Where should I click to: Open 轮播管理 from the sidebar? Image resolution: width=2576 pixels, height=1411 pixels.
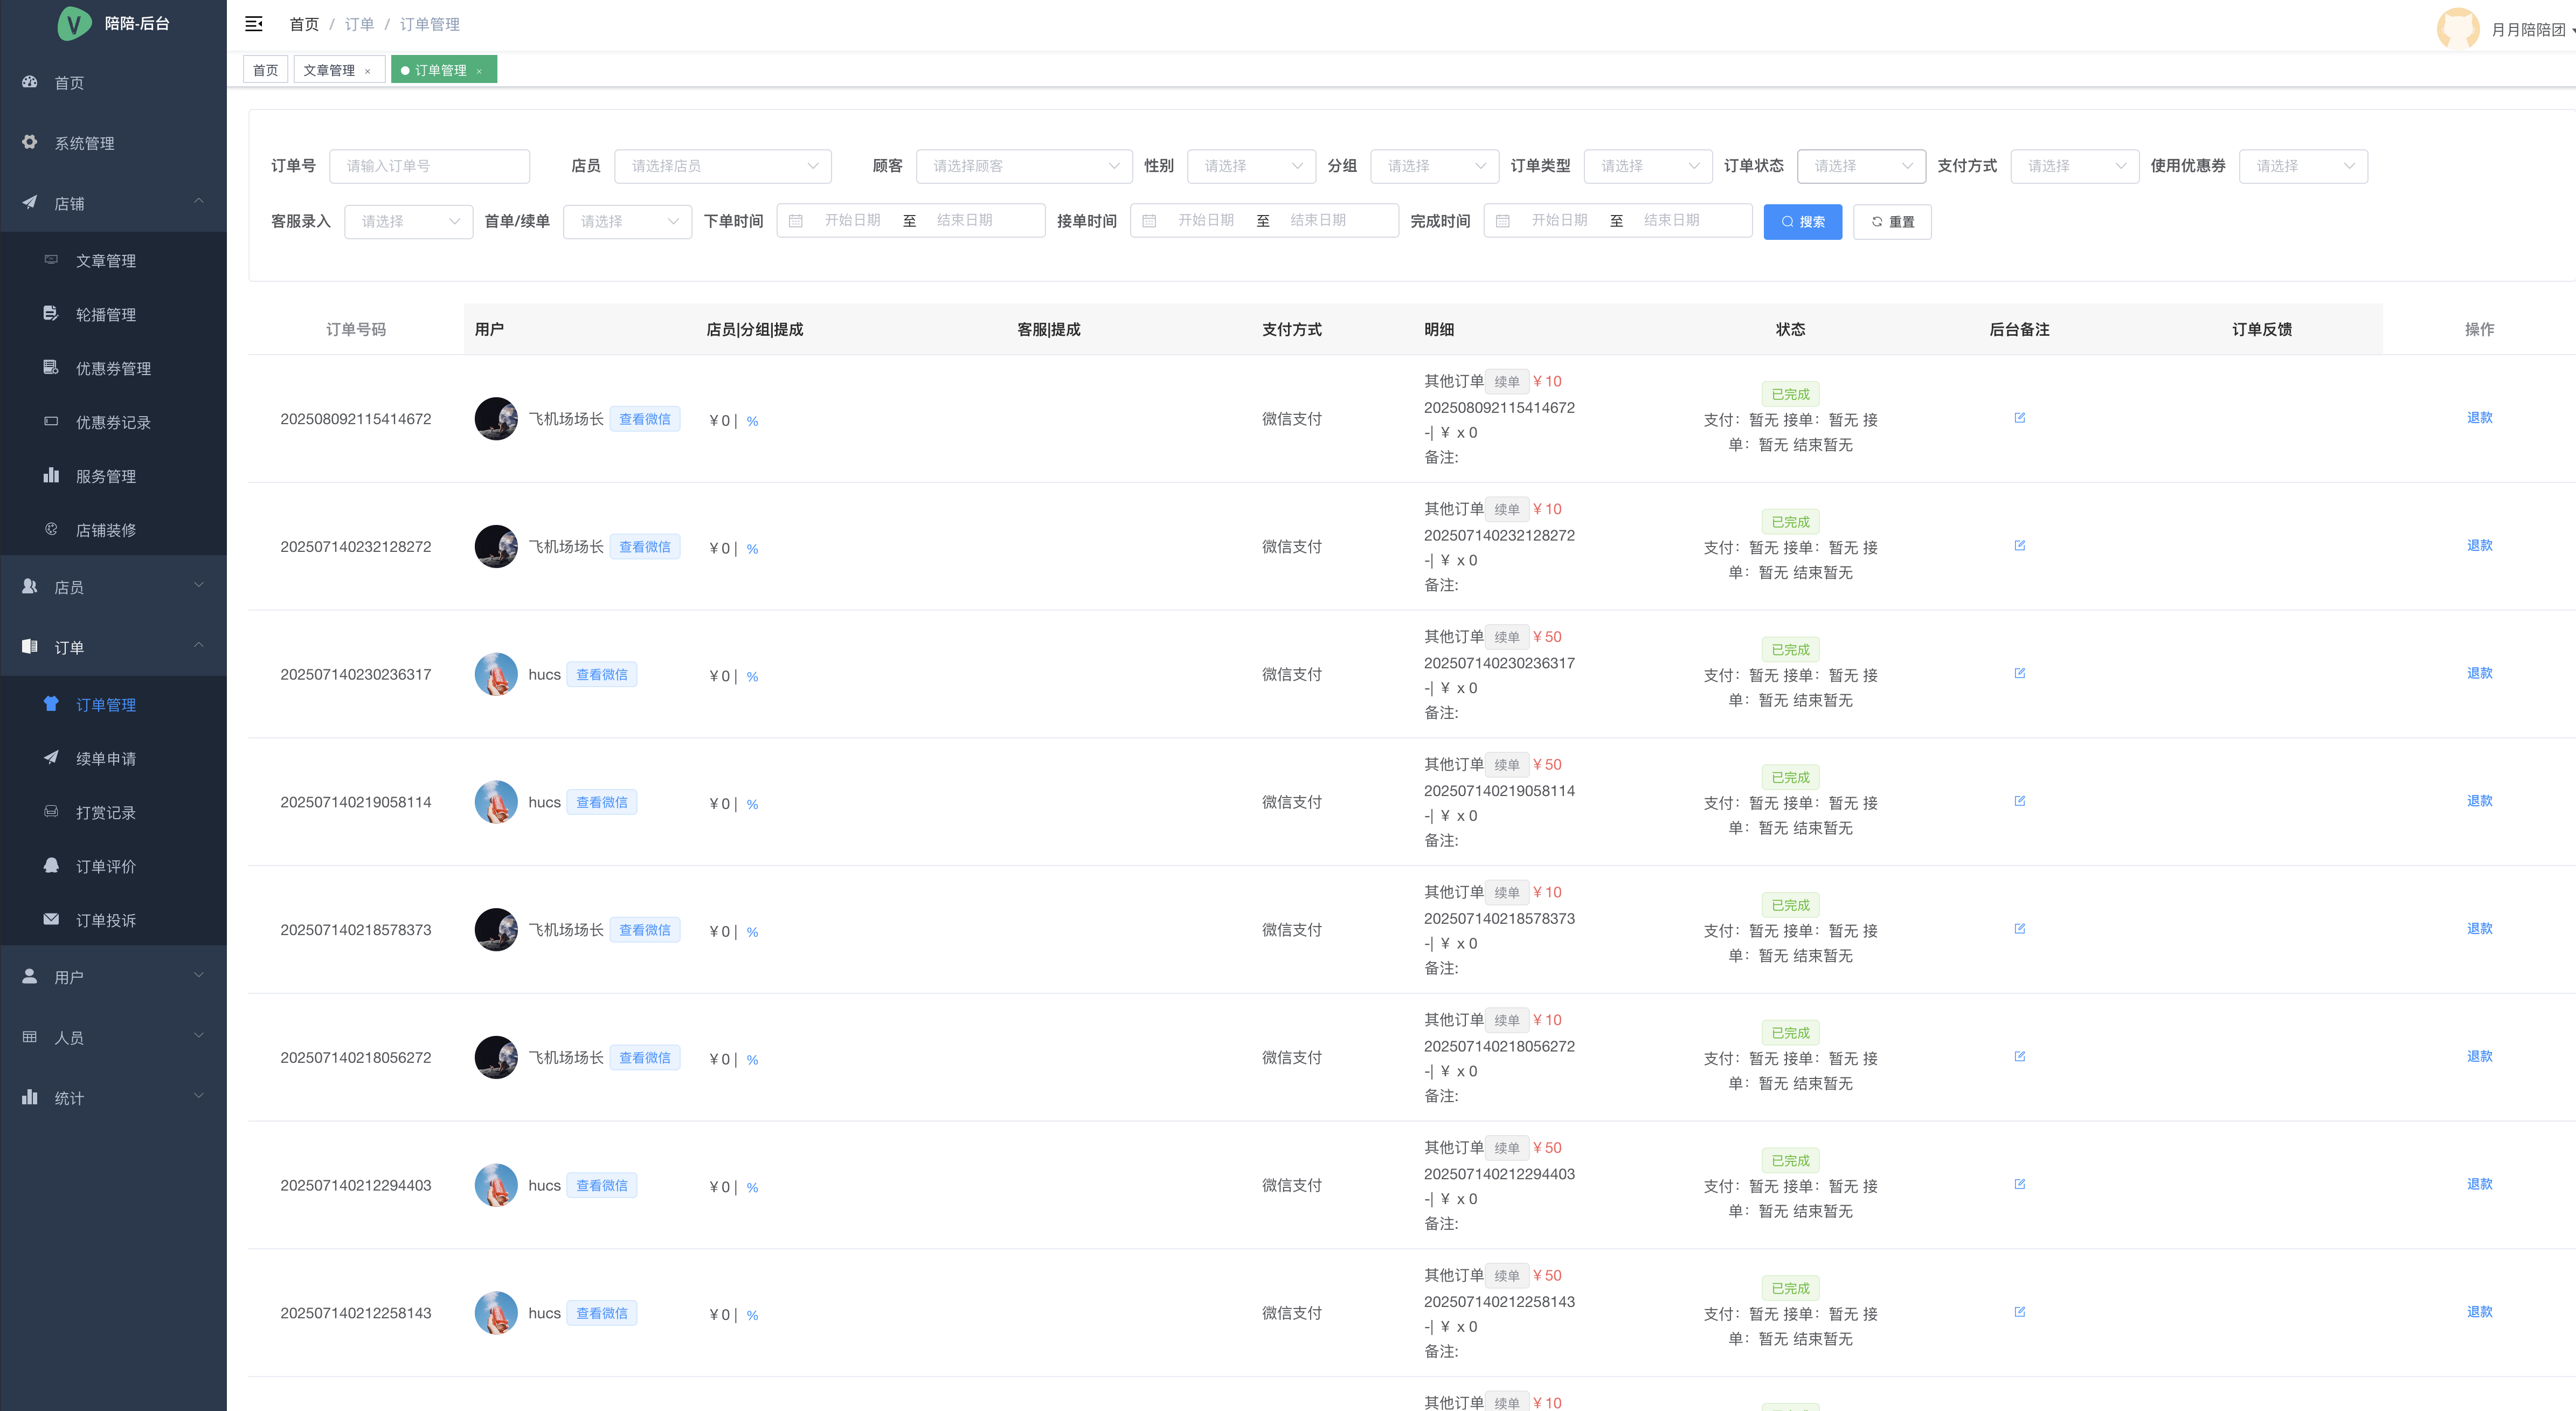[106, 314]
